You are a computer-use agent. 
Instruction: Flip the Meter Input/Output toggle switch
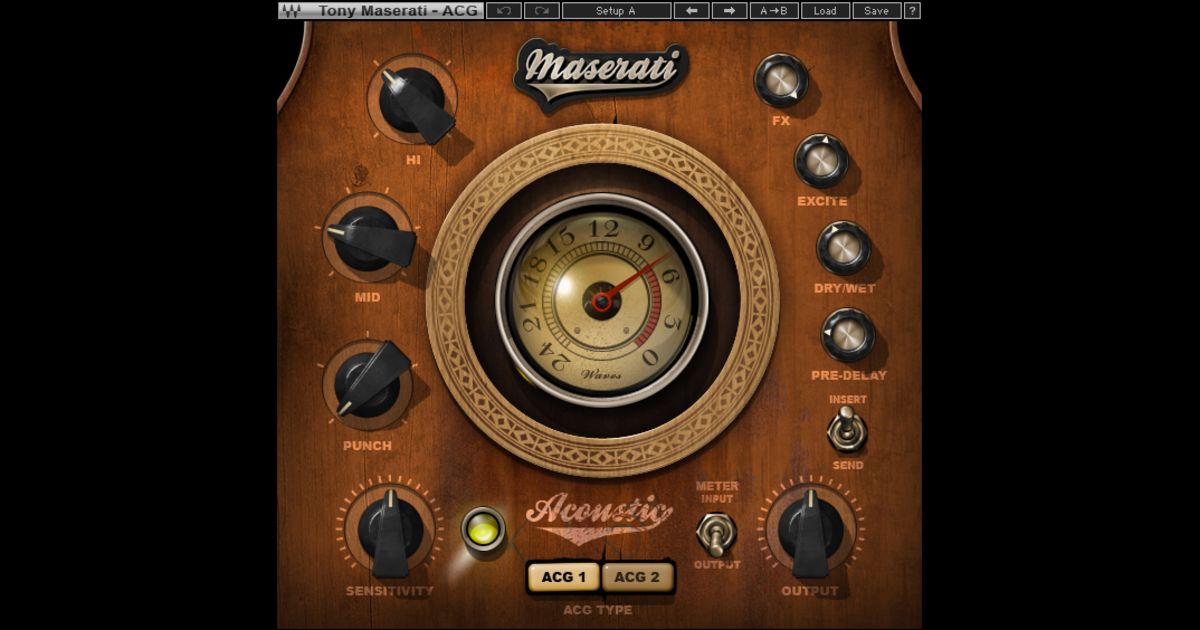[x=716, y=532]
